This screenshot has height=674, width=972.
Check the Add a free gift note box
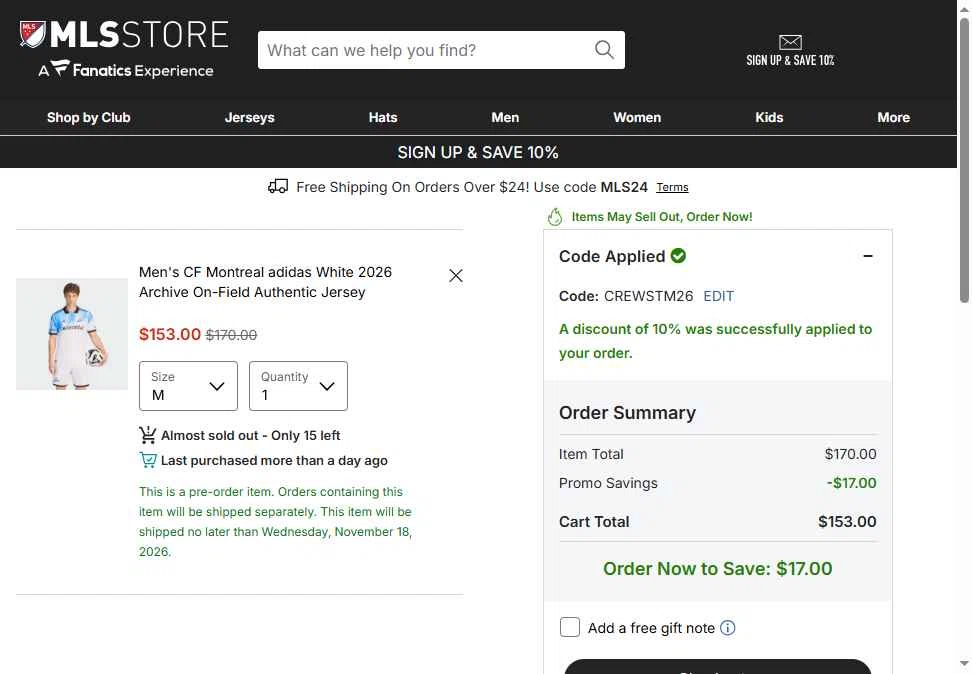point(570,627)
